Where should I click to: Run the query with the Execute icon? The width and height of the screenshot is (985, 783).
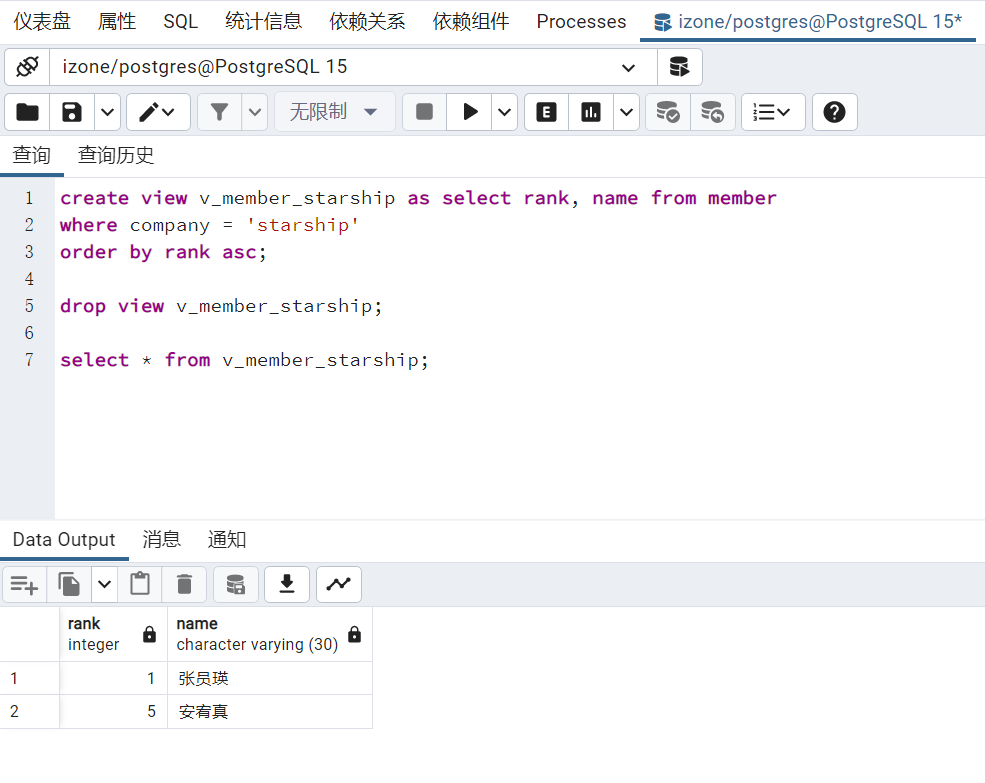click(469, 112)
